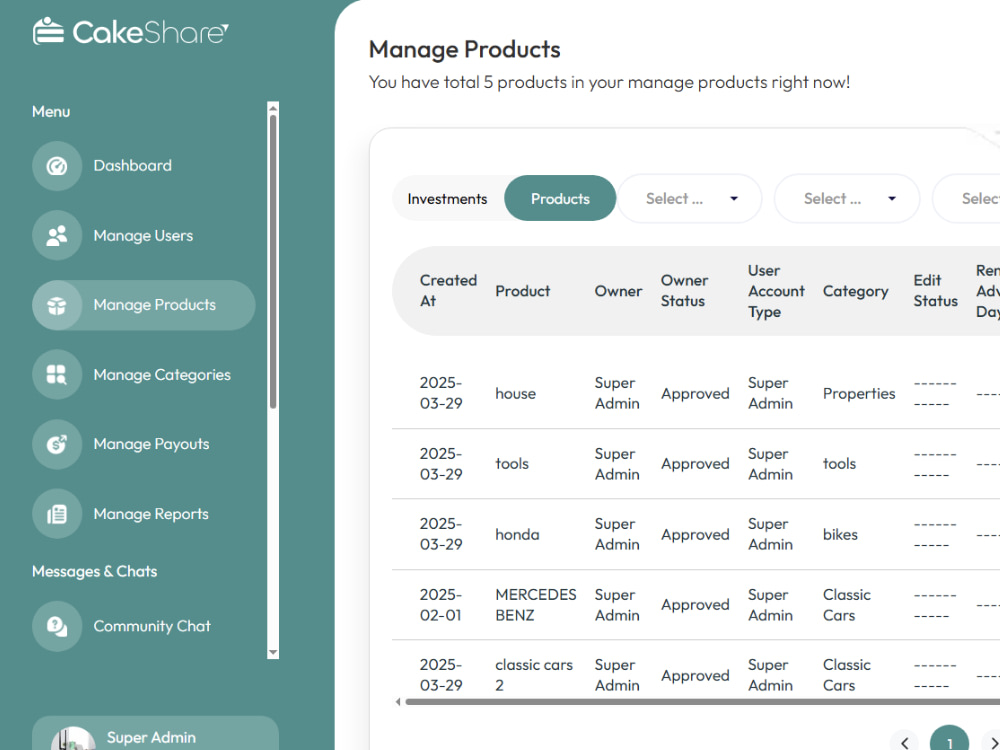Expand the first Select dropdown filter
This screenshot has height=750, width=1000.
click(x=689, y=198)
